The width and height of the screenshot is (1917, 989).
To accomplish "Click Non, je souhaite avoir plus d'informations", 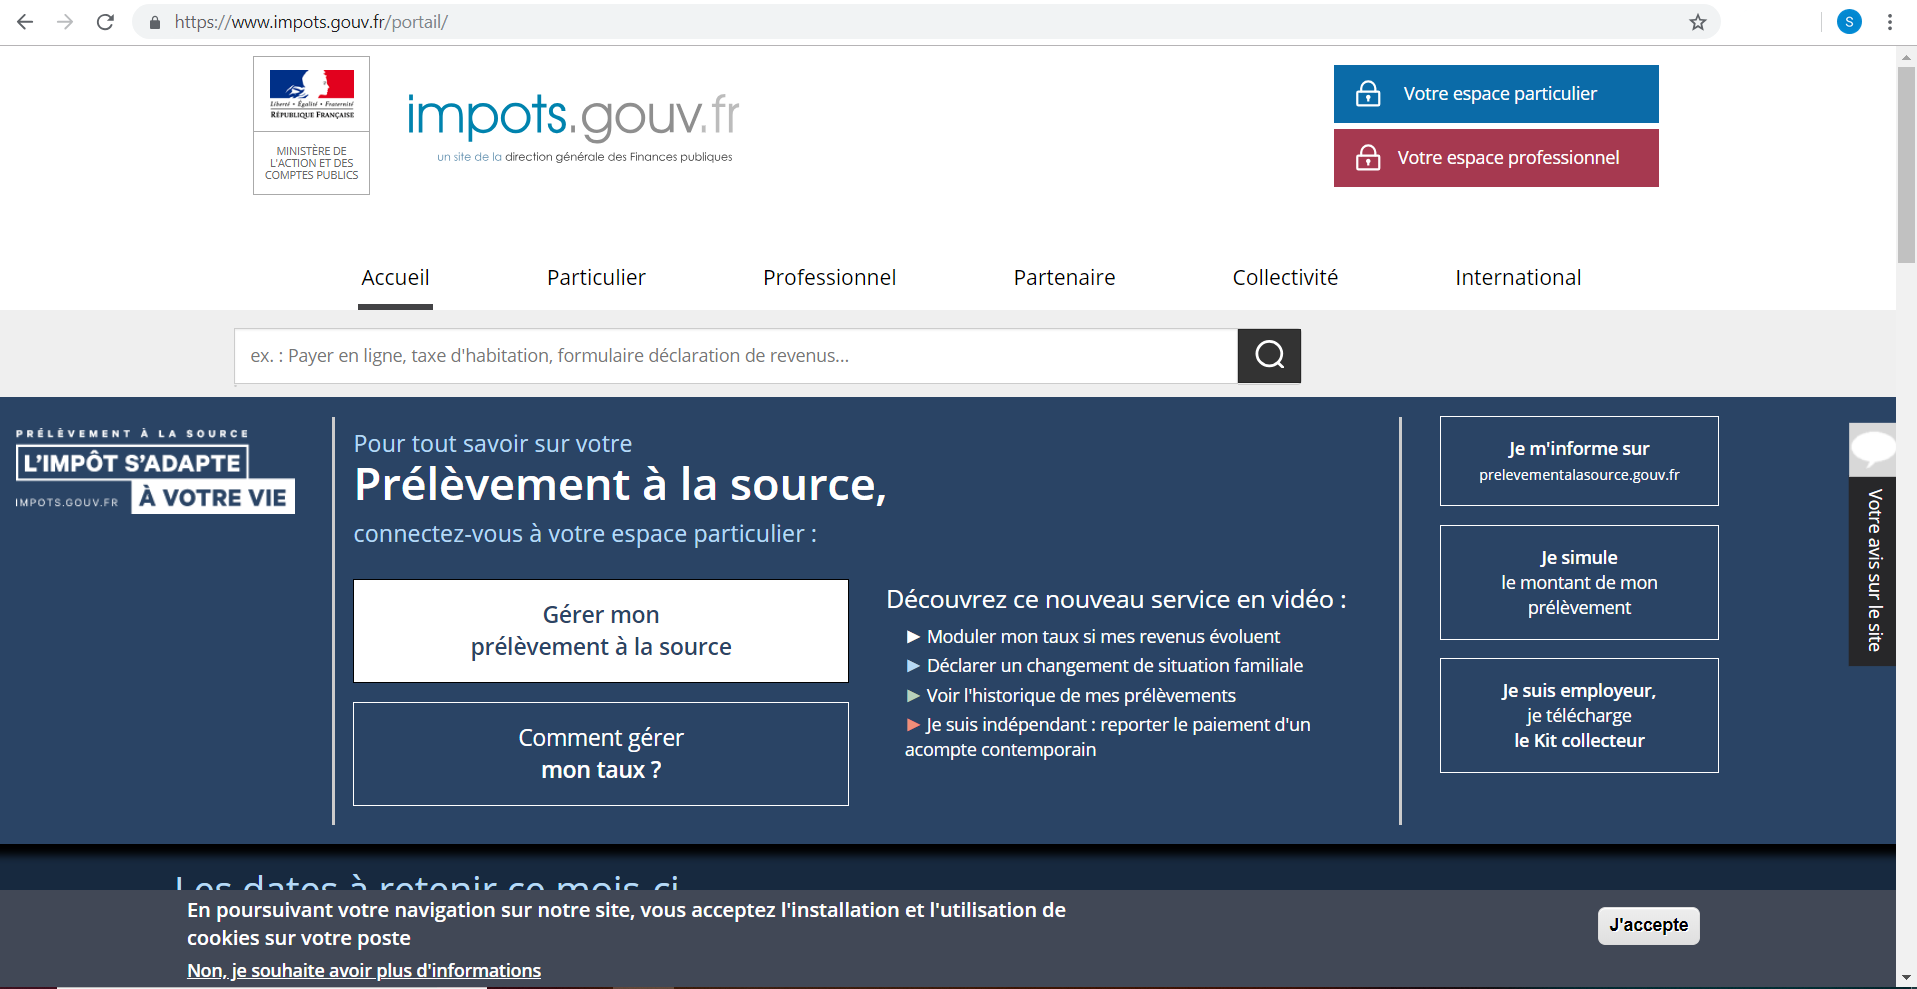I will coord(364,971).
